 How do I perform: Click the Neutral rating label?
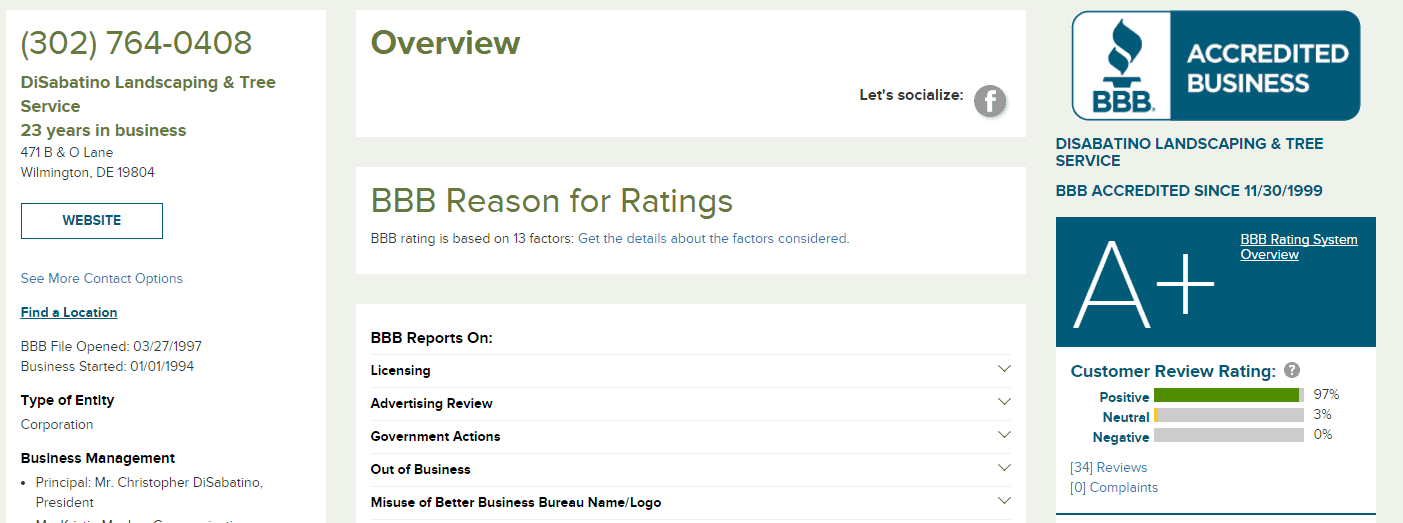(x=1126, y=417)
